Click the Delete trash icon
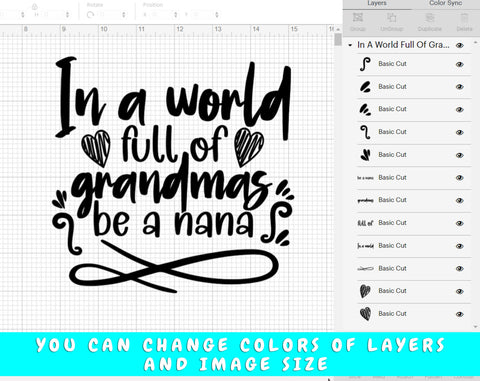 pyautogui.click(x=464, y=17)
